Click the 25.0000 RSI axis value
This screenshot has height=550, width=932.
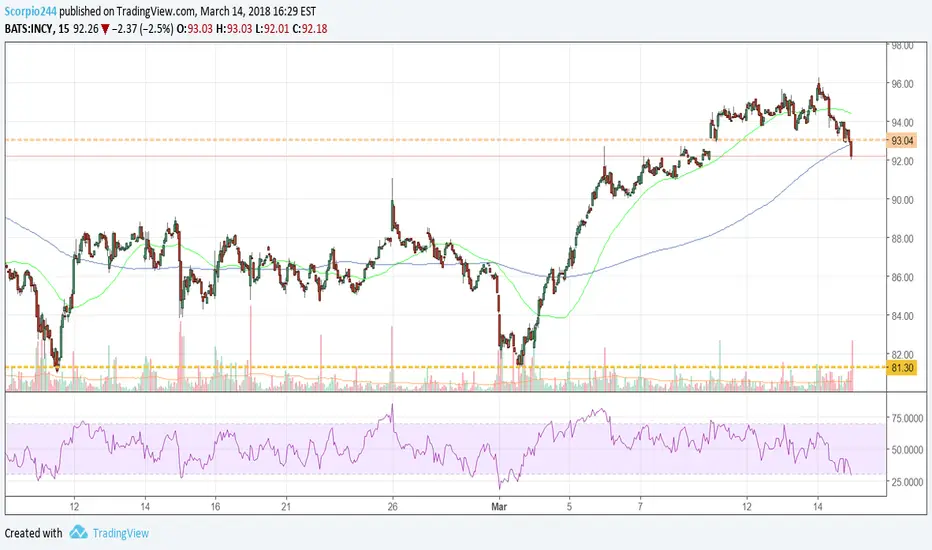tap(907, 482)
